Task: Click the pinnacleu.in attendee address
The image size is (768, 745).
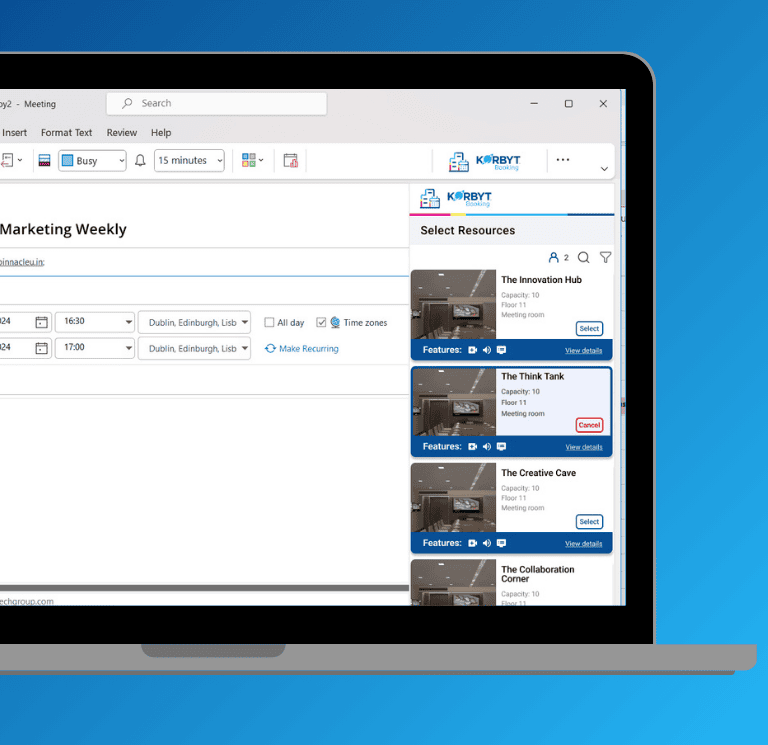Action: tap(22, 262)
